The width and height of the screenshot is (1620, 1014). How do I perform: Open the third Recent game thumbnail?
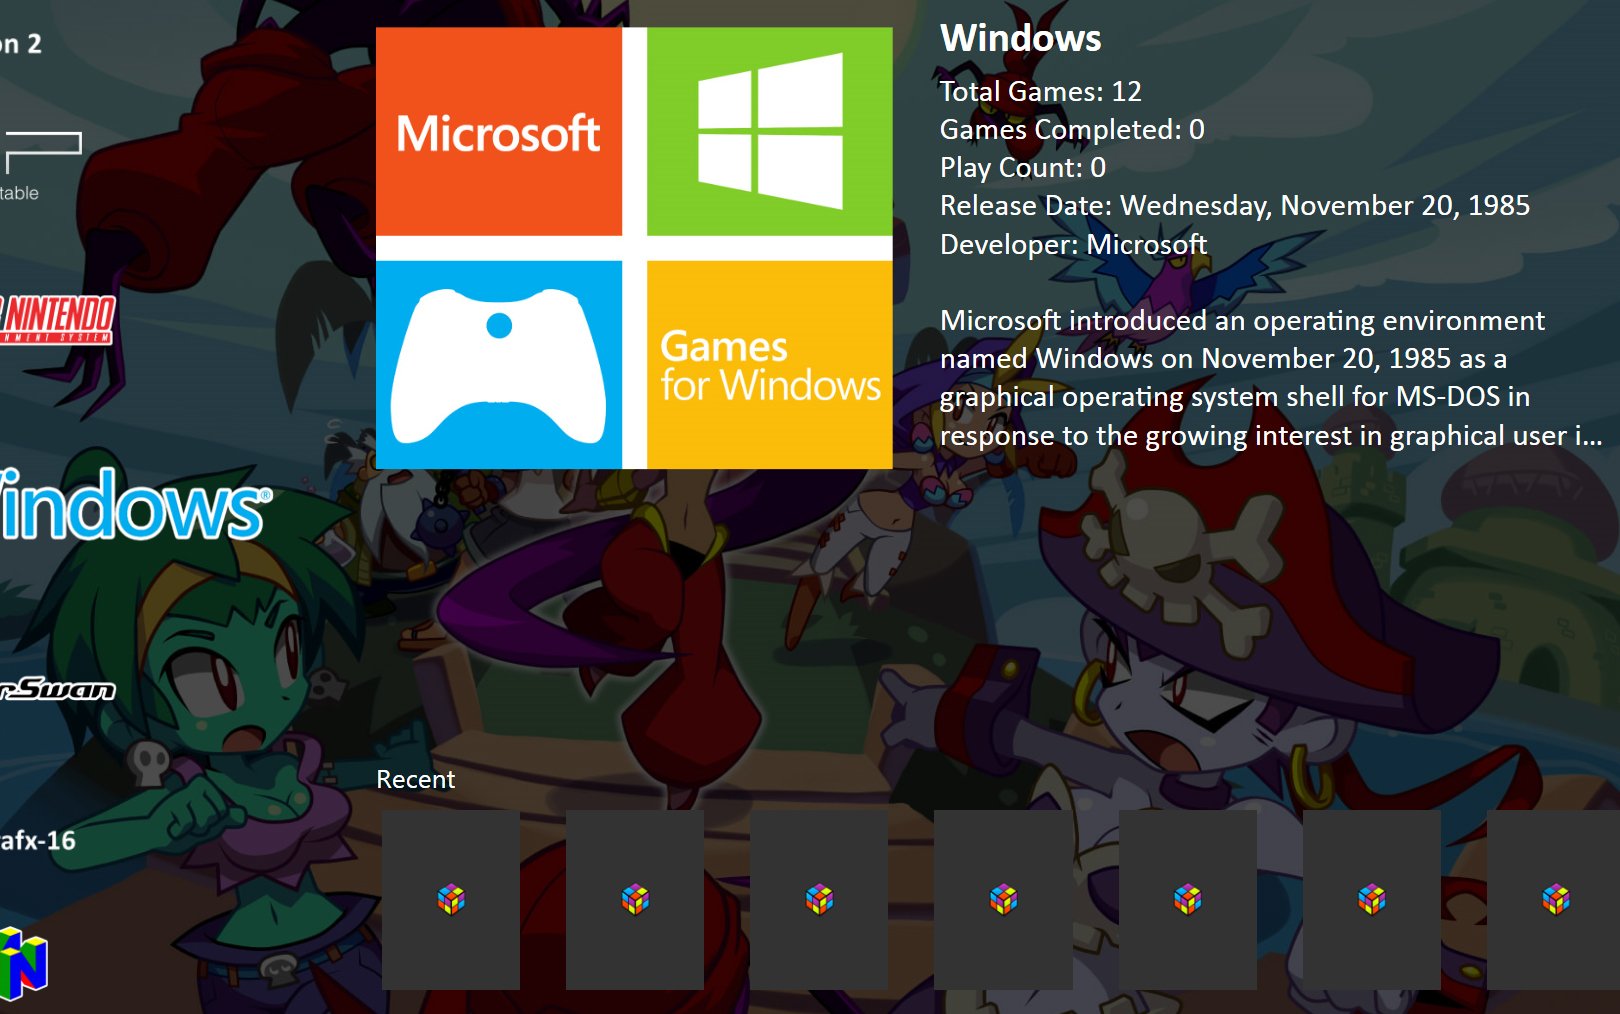point(819,899)
